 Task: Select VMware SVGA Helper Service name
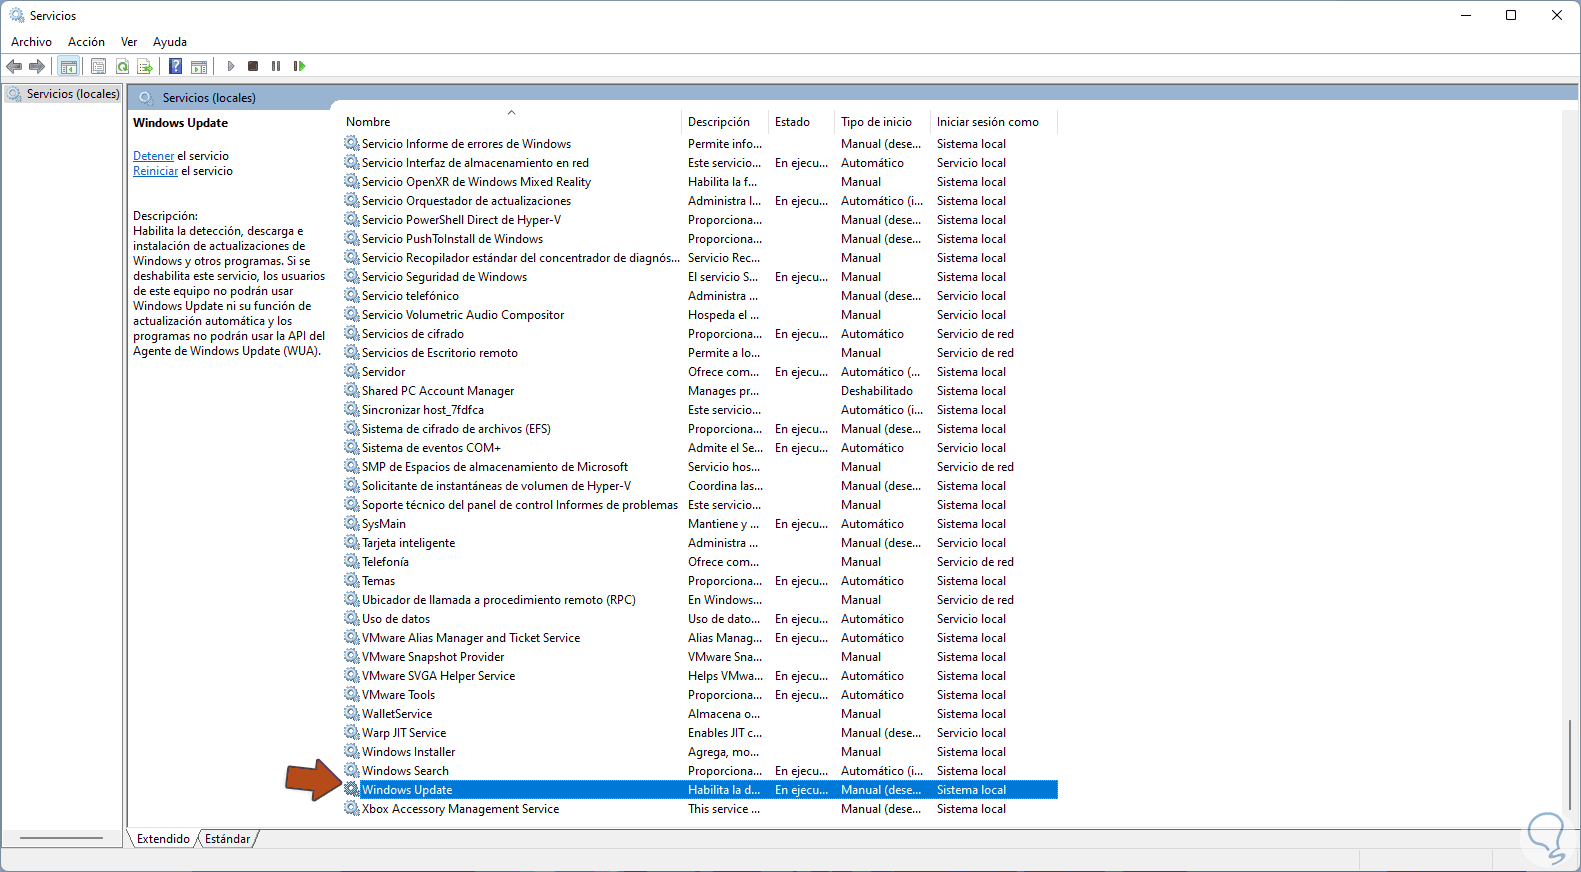coord(438,676)
